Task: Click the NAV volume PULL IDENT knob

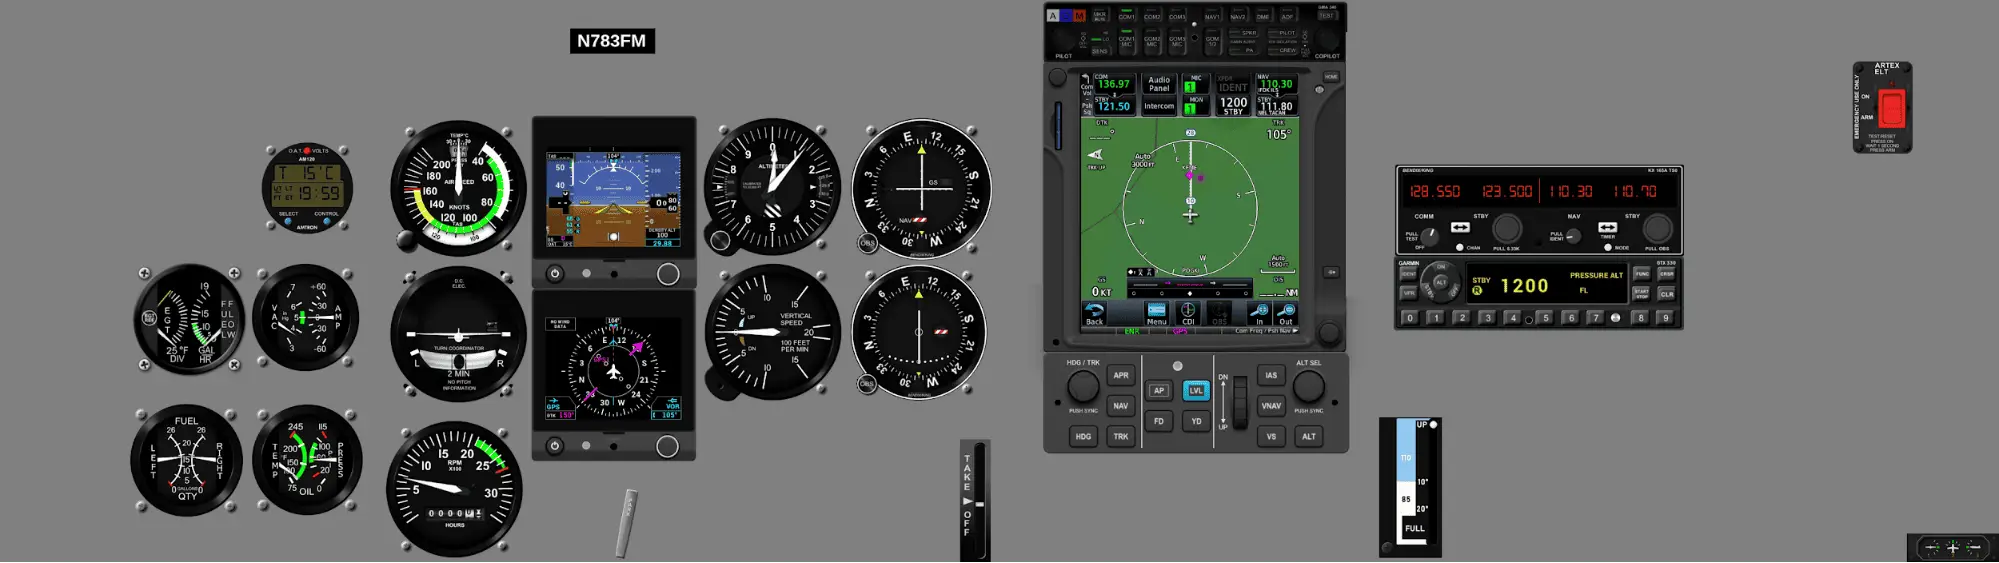Action: click(1573, 236)
